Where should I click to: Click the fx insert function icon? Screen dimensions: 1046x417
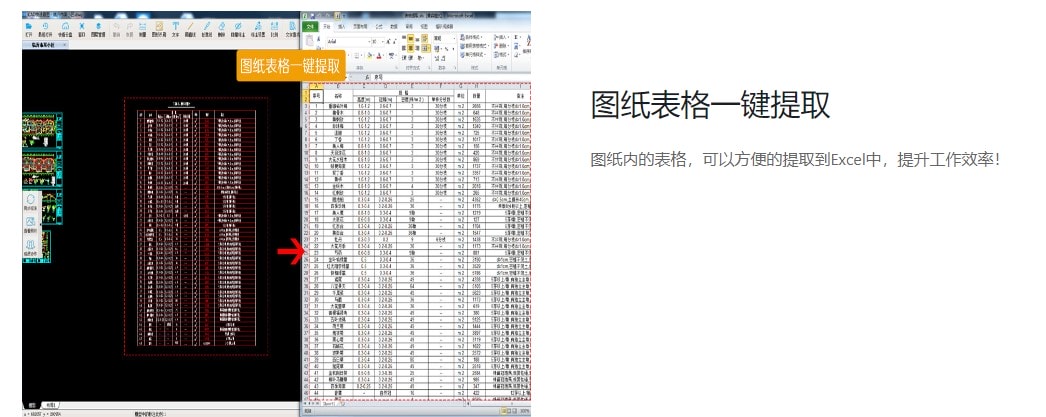(x=366, y=77)
